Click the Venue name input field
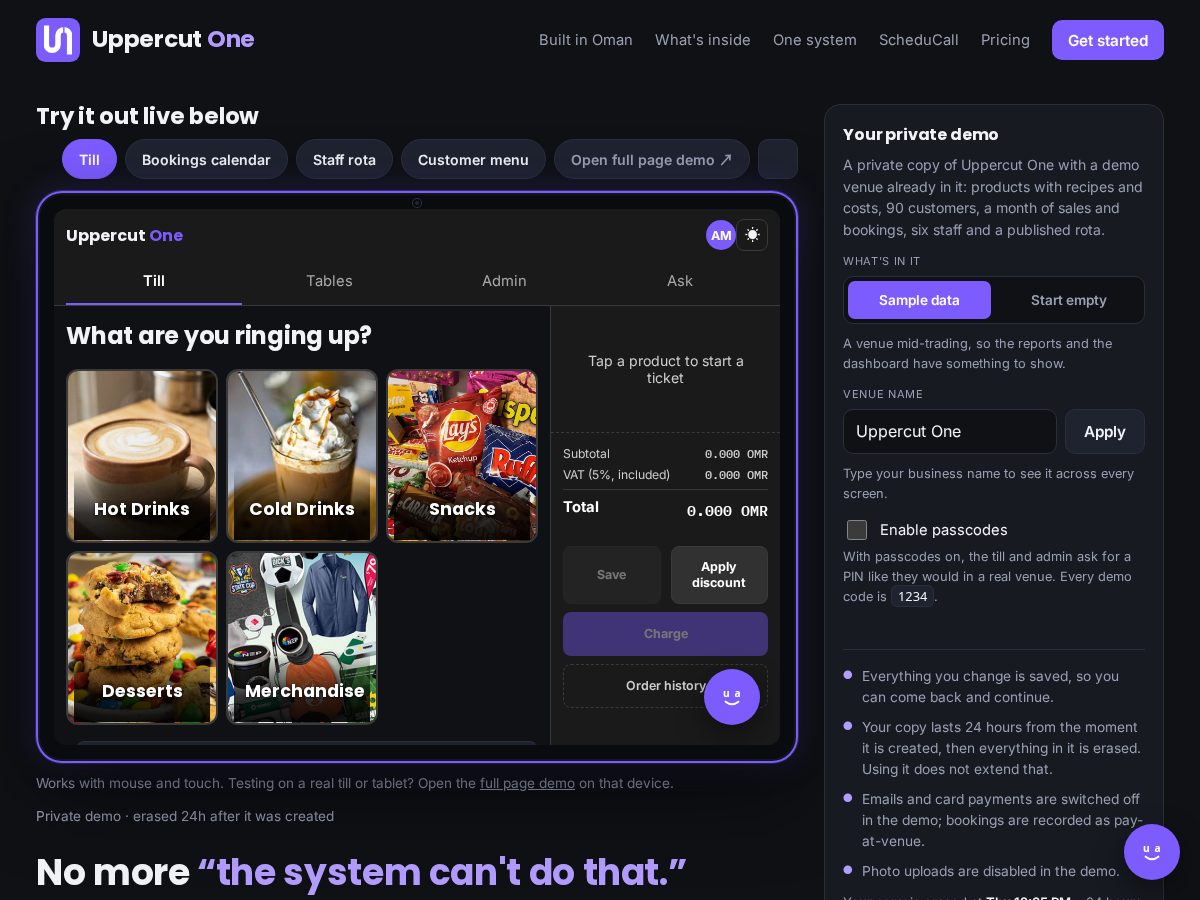Viewport: 1200px width, 900px height. (x=950, y=432)
